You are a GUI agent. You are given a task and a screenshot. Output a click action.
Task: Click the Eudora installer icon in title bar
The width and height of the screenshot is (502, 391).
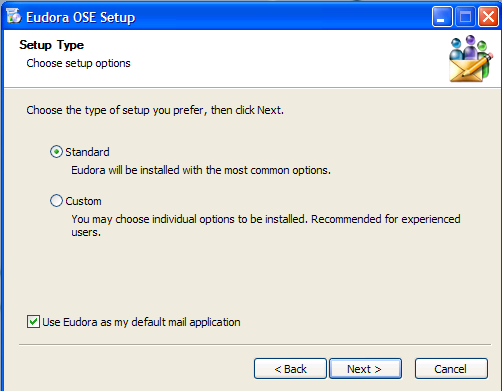(x=14, y=17)
